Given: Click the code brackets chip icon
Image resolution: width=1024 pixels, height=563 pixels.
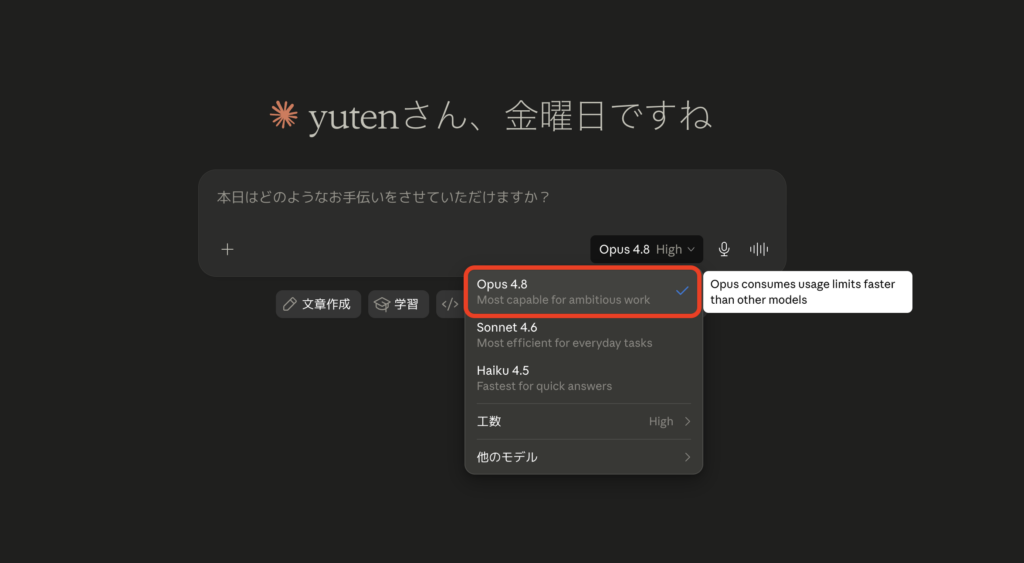Looking at the screenshot, I should coord(450,304).
